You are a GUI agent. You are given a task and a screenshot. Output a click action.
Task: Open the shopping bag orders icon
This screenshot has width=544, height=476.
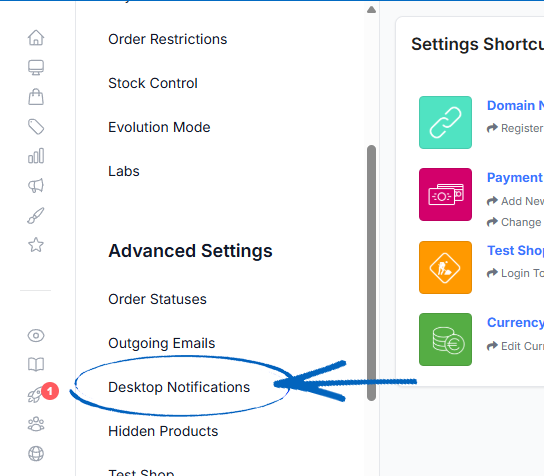[36, 97]
